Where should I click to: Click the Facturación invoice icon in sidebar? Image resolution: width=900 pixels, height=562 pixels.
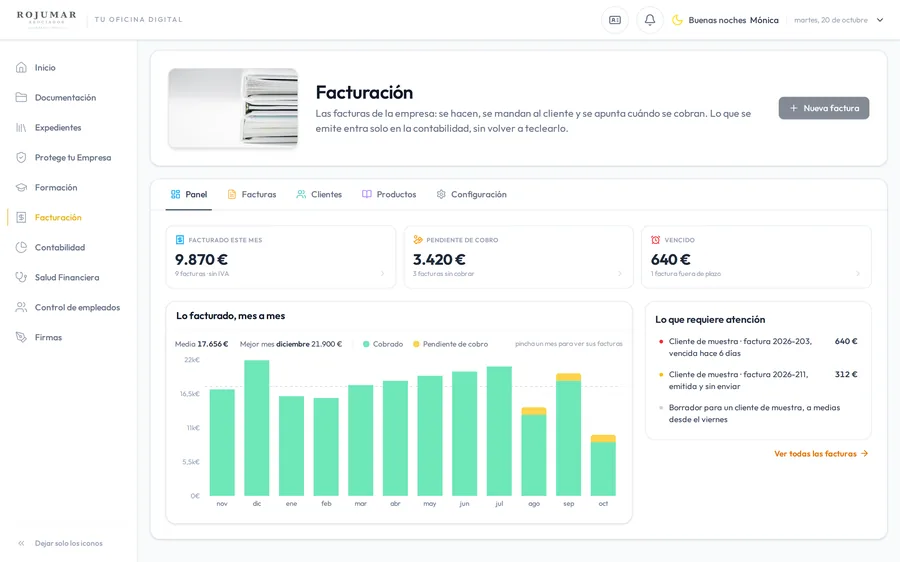[21, 218]
